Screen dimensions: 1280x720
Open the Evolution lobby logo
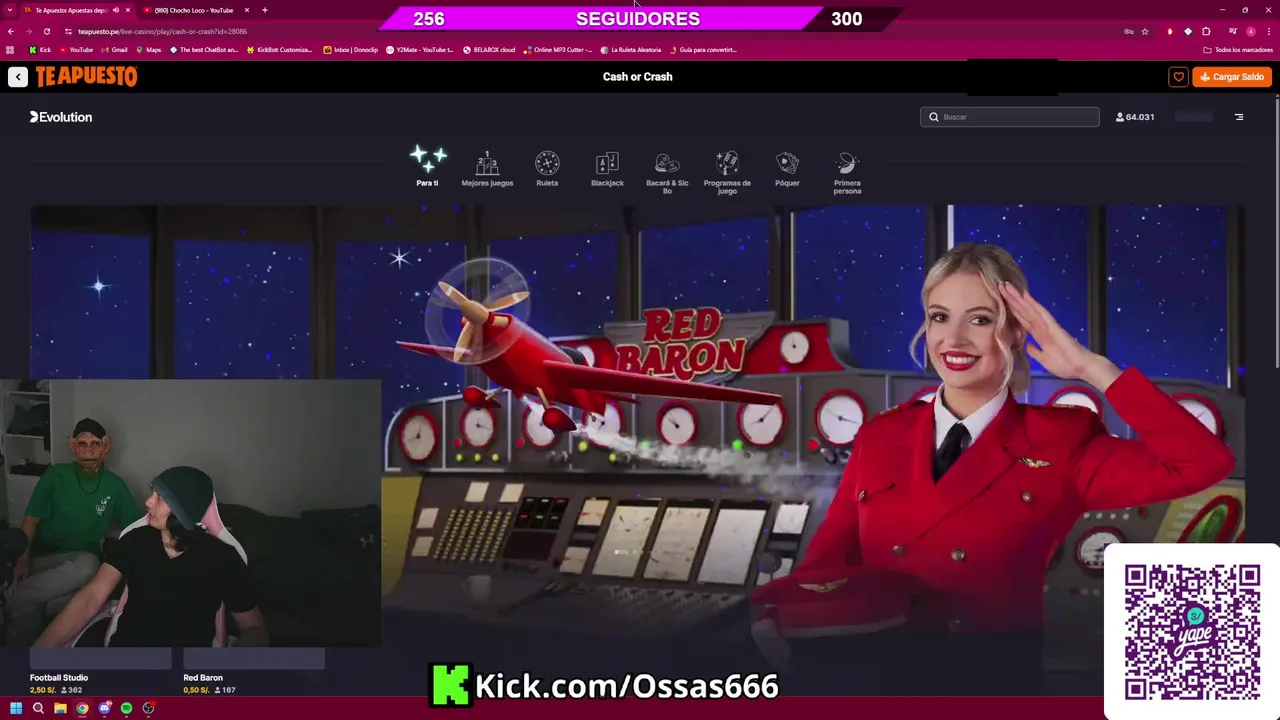tap(61, 117)
